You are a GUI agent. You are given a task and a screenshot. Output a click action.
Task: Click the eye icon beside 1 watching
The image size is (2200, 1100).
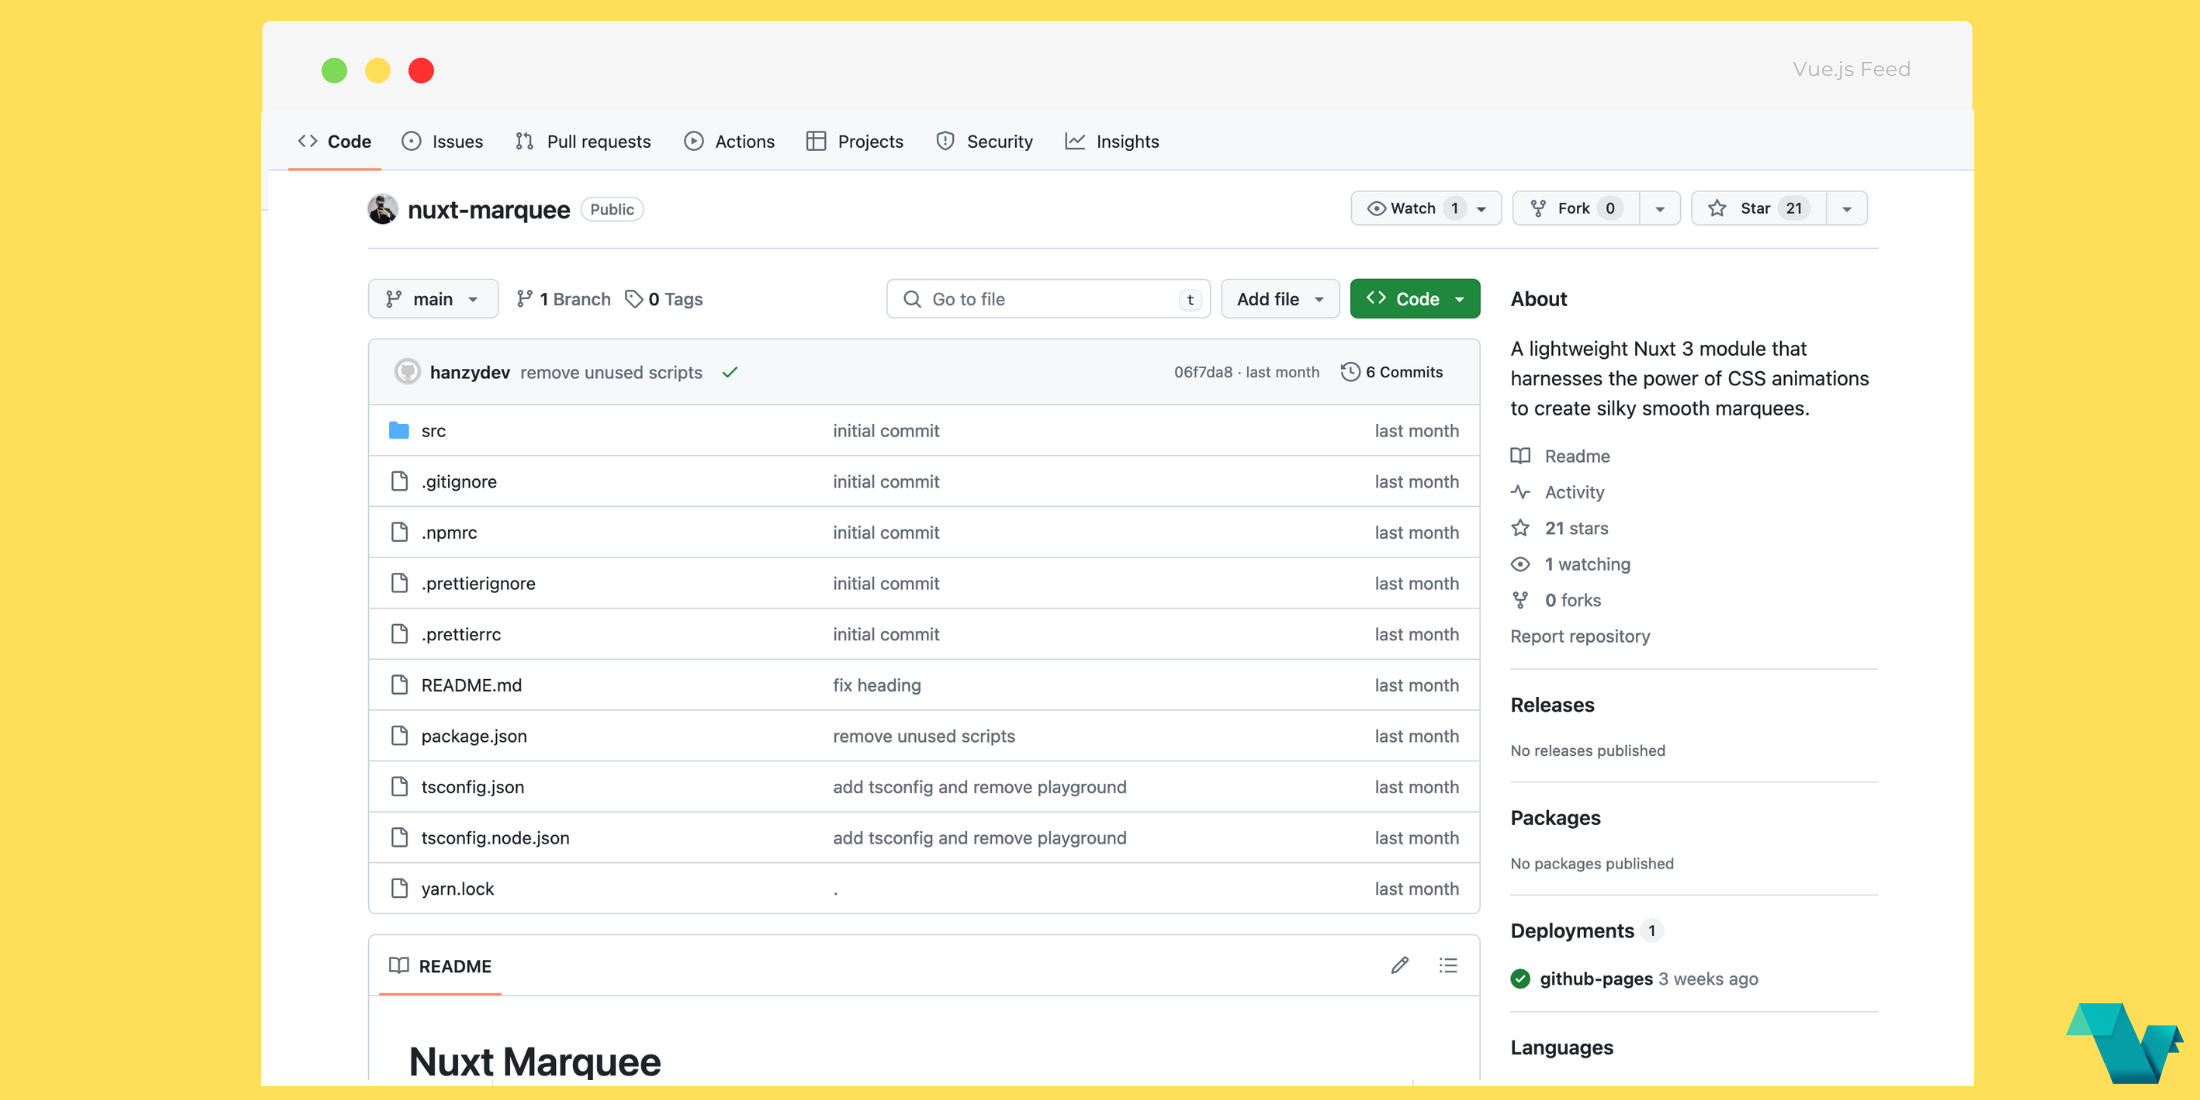coord(1520,564)
